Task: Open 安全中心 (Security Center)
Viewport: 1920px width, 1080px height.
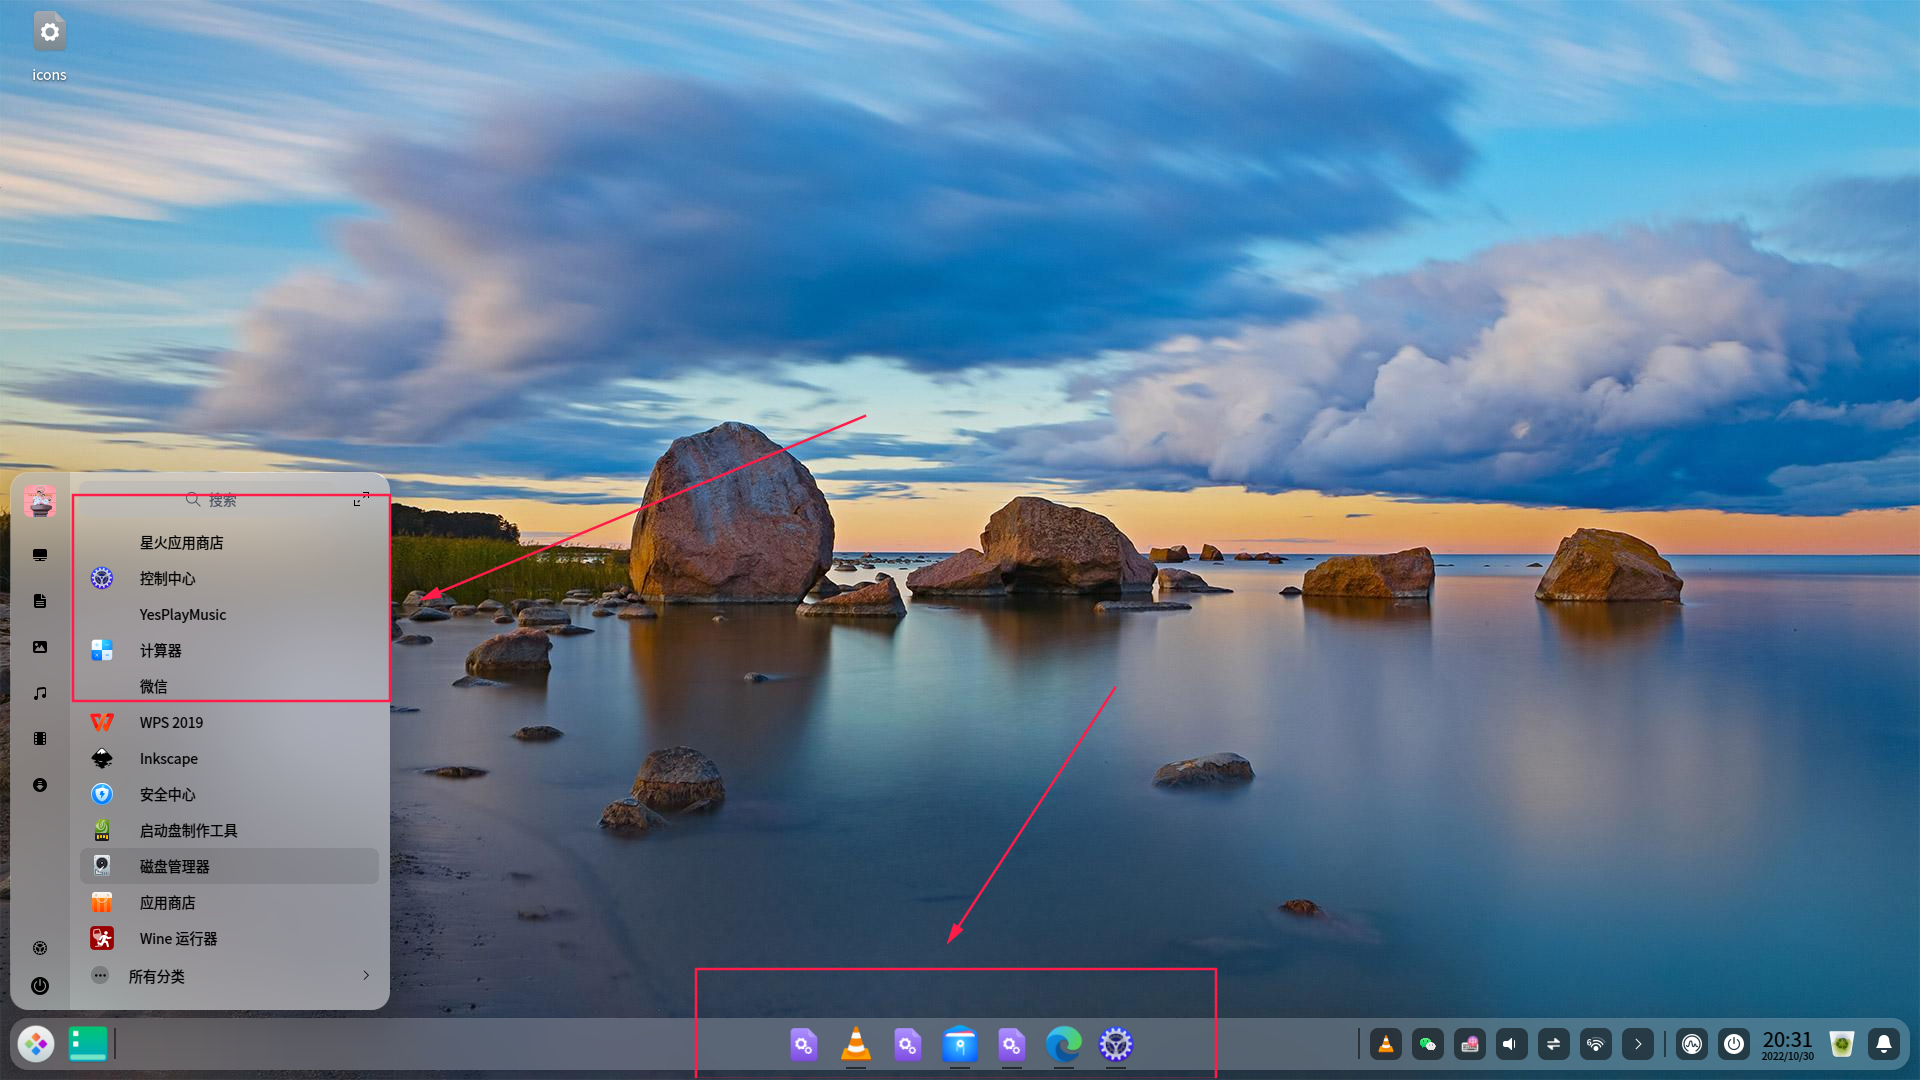Action: click(x=166, y=794)
